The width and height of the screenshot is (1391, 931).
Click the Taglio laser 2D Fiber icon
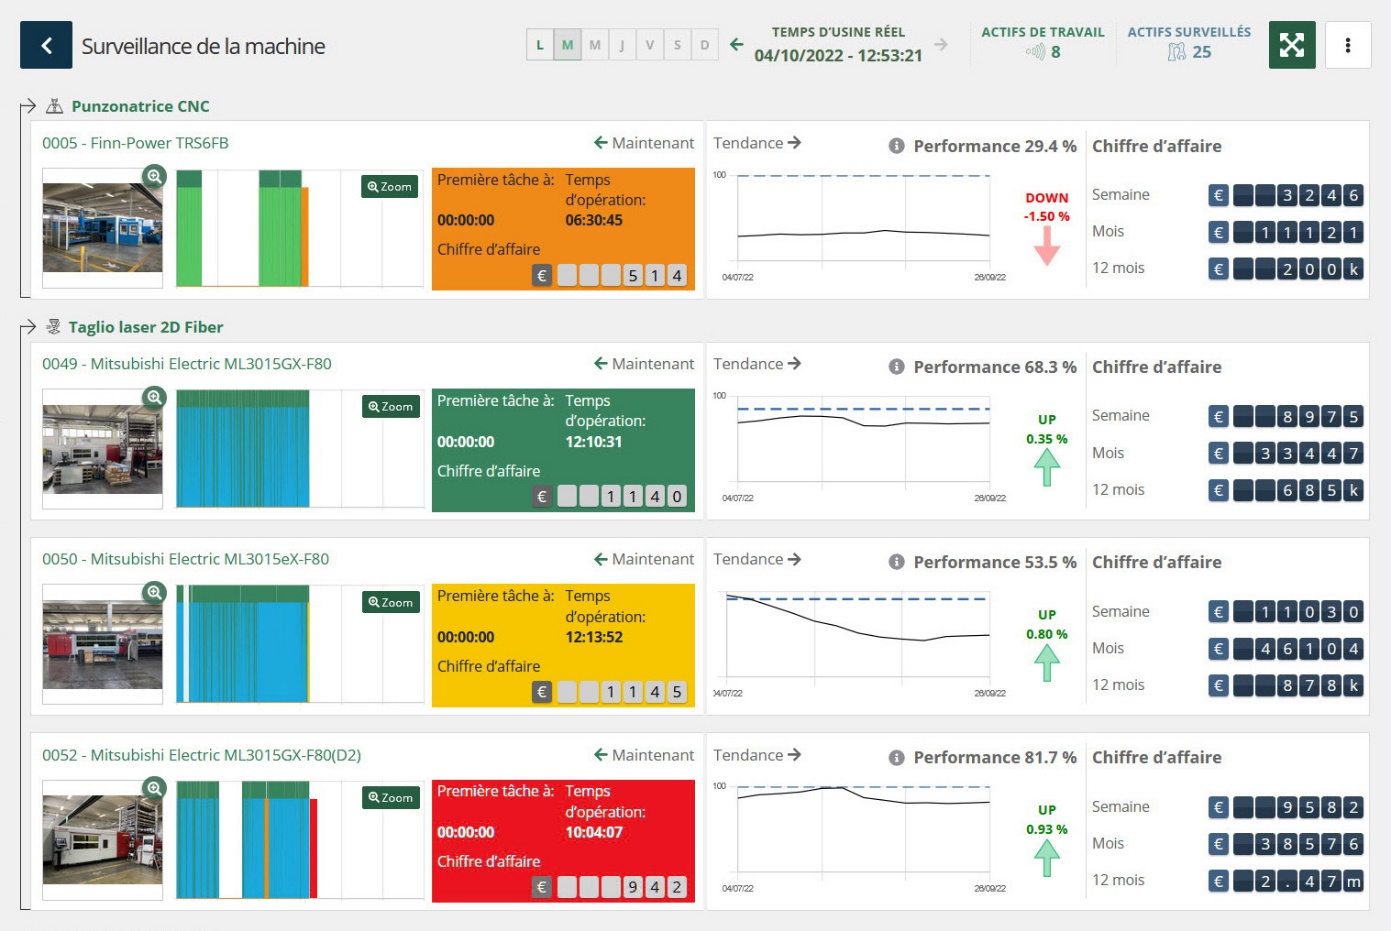point(55,325)
